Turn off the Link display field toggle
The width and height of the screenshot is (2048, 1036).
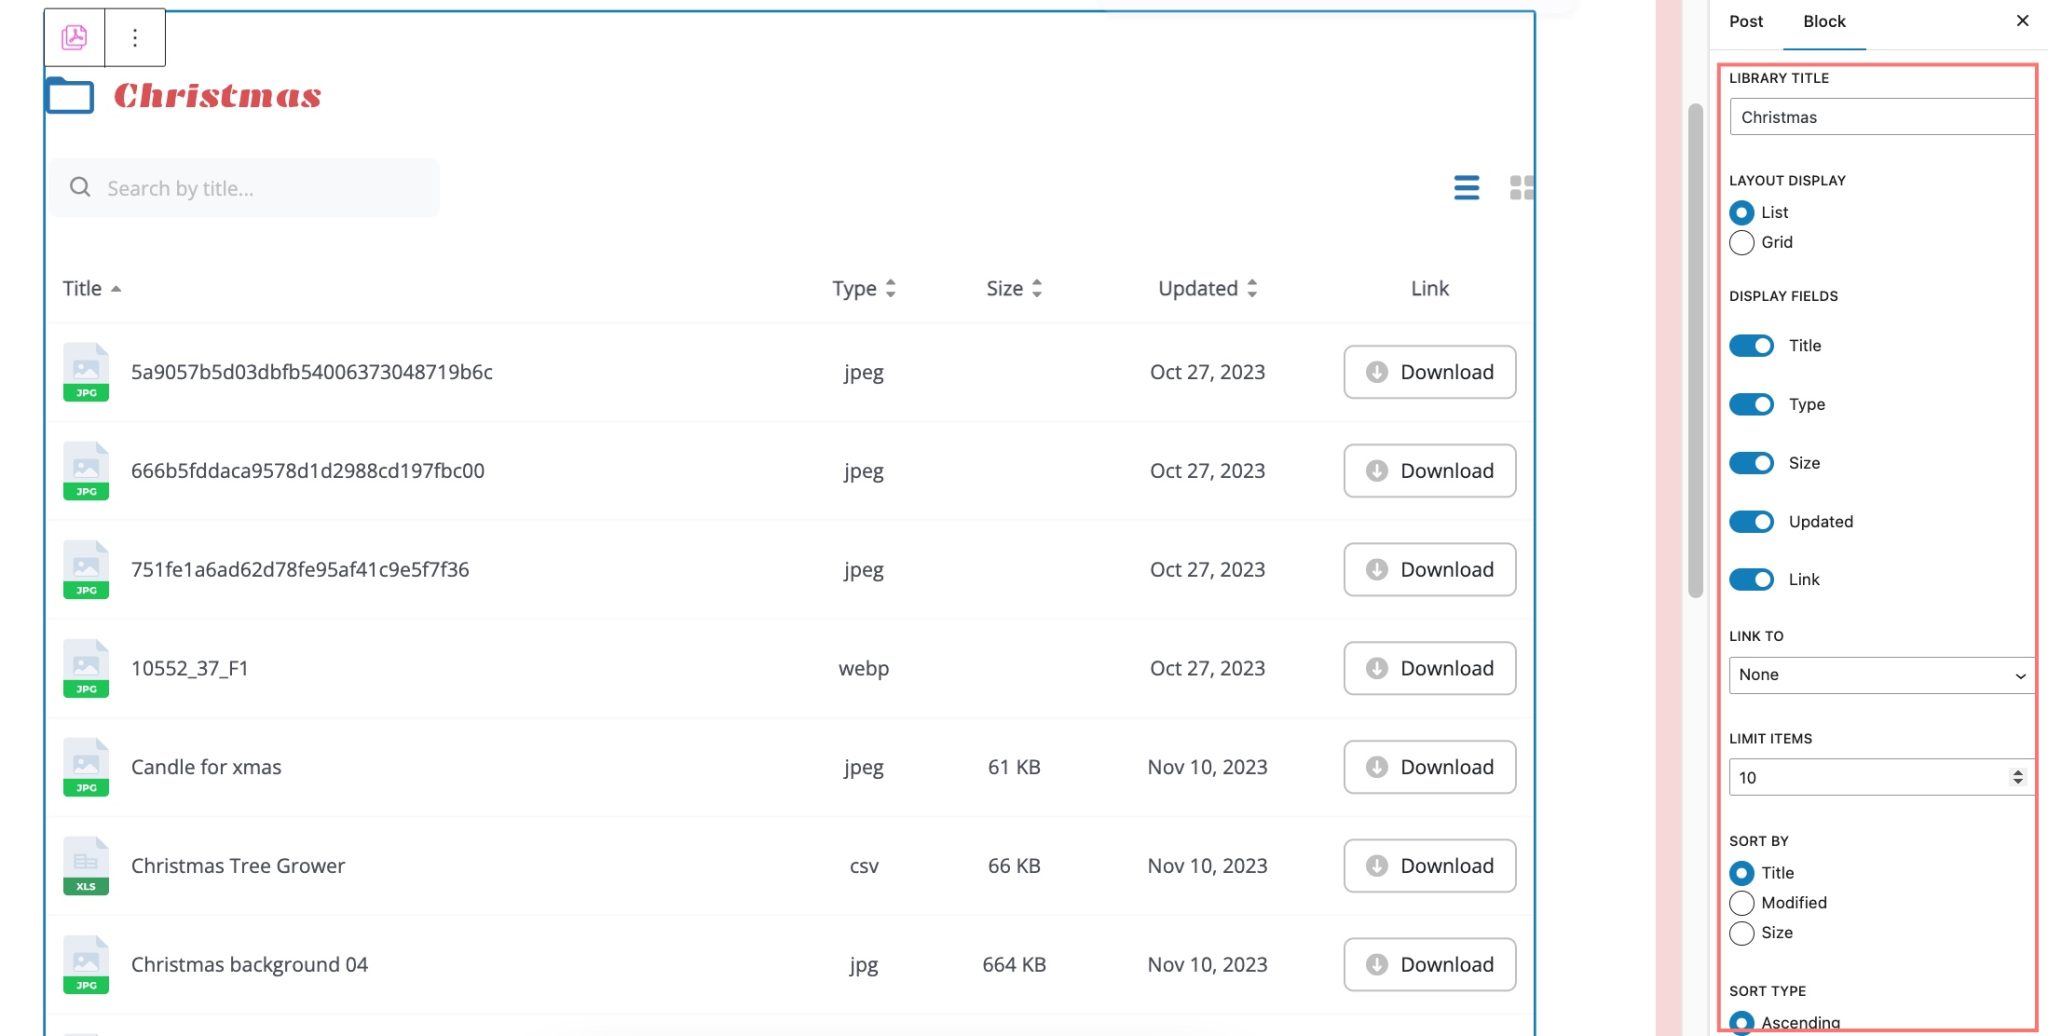tap(1751, 579)
